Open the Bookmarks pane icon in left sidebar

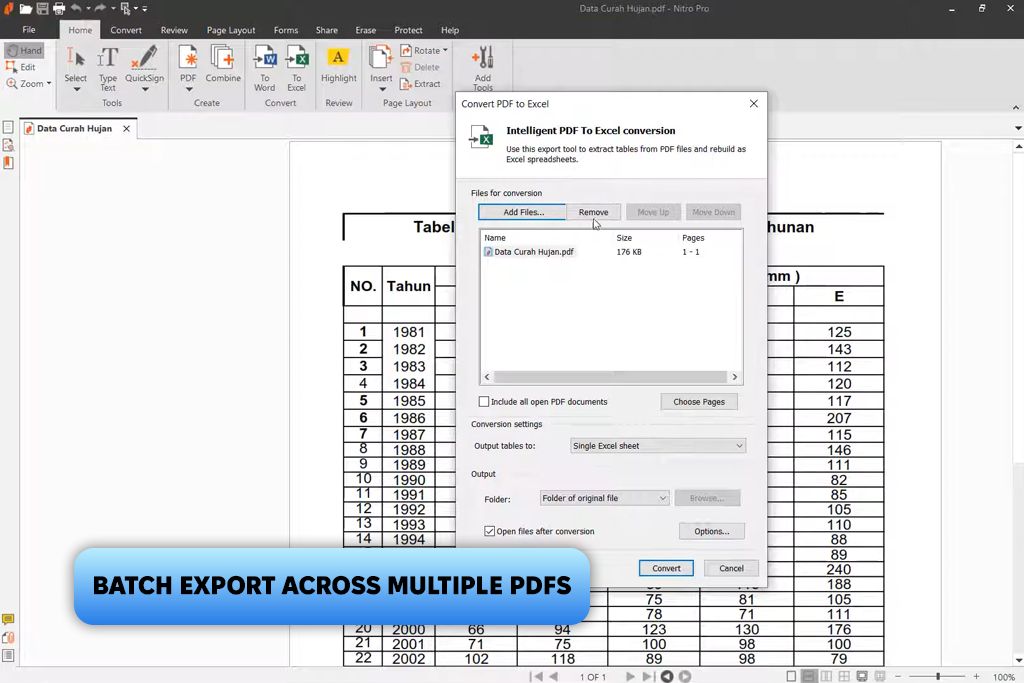click(x=8, y=163)
